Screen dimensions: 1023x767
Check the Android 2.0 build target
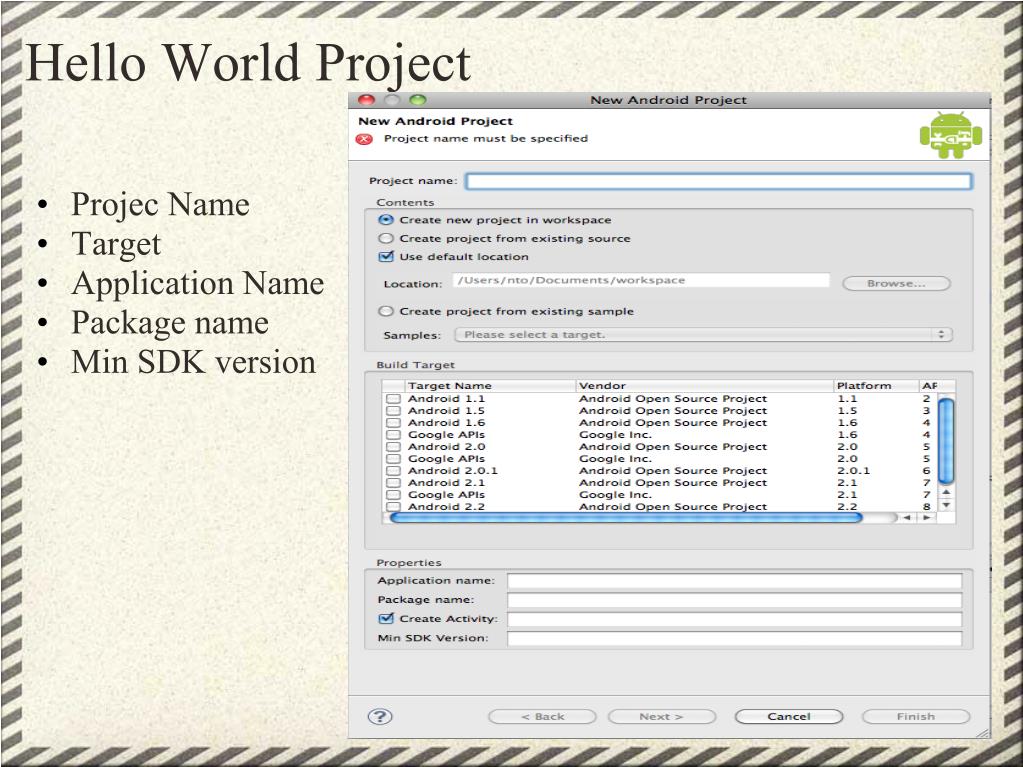393,447
